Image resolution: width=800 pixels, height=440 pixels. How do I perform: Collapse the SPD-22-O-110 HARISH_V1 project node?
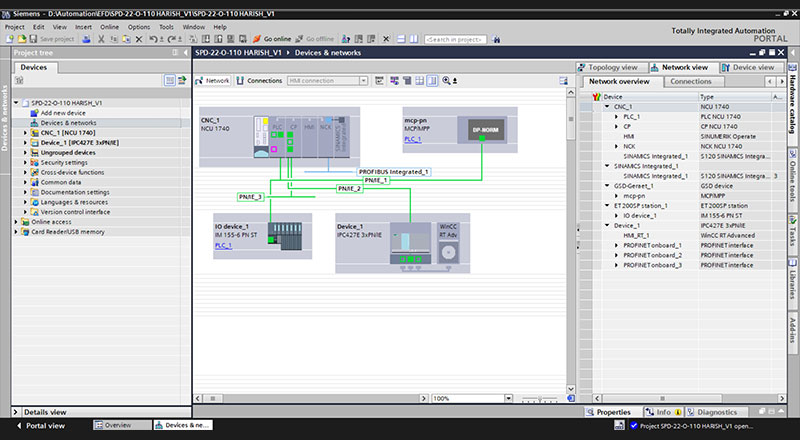(x=16, y=103)
